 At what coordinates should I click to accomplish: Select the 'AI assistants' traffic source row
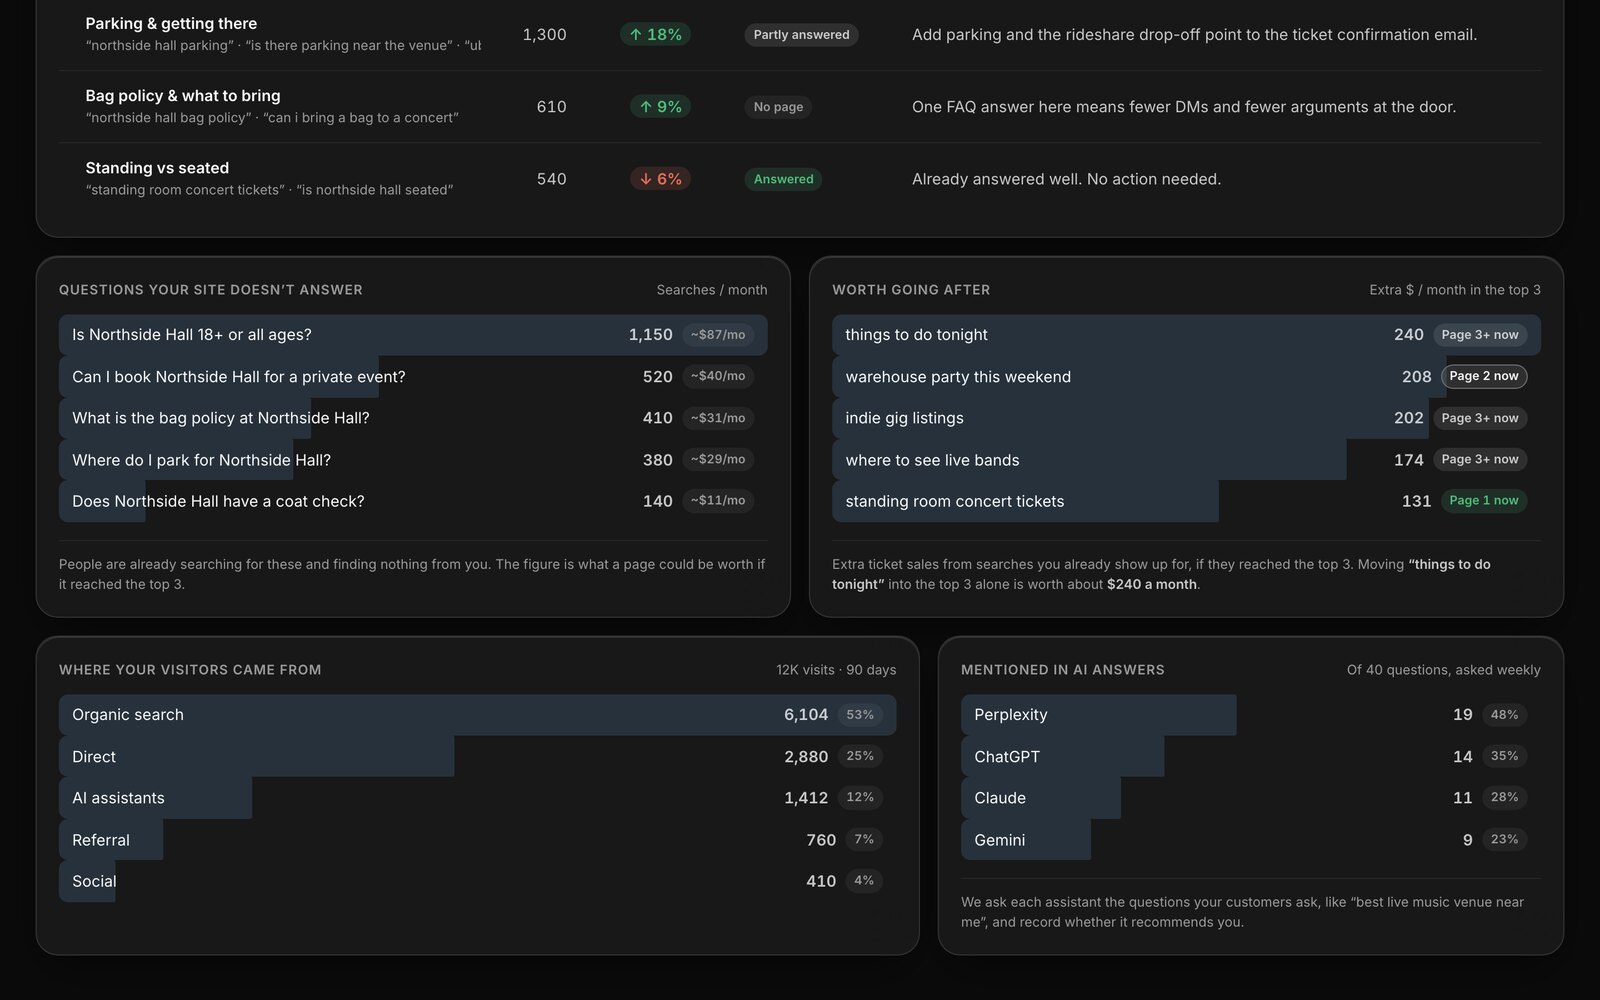pyautogui.click(x=477, y=798)
